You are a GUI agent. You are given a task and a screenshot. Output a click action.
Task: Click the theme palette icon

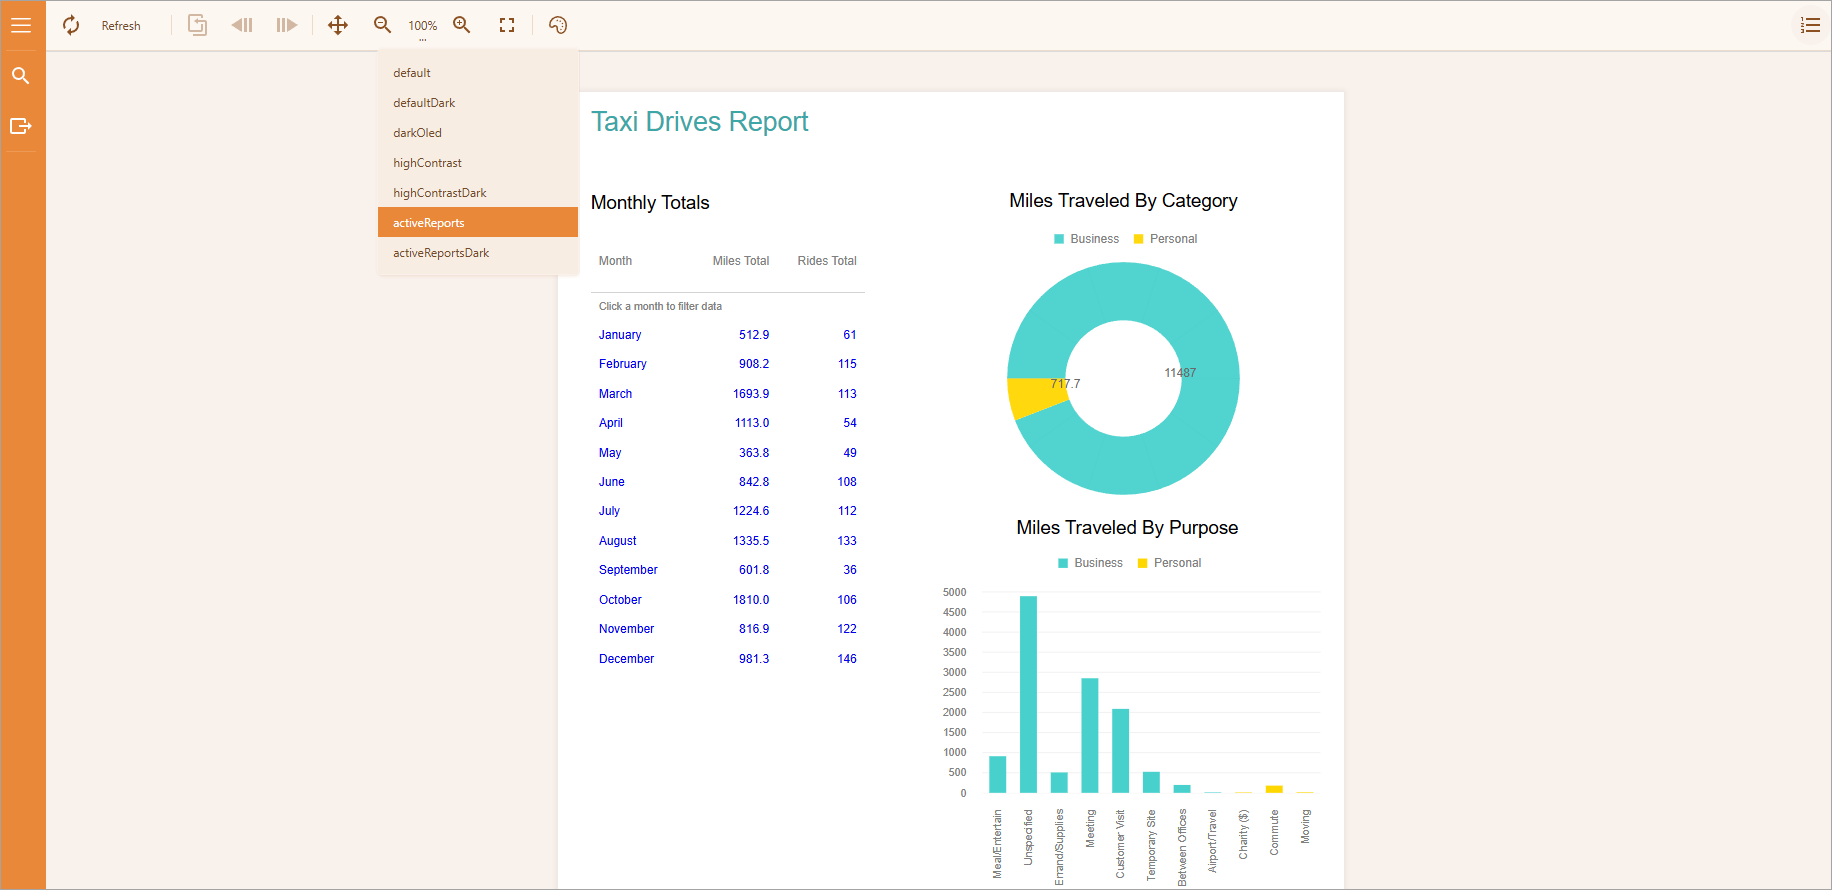click(x=558, y=25)
